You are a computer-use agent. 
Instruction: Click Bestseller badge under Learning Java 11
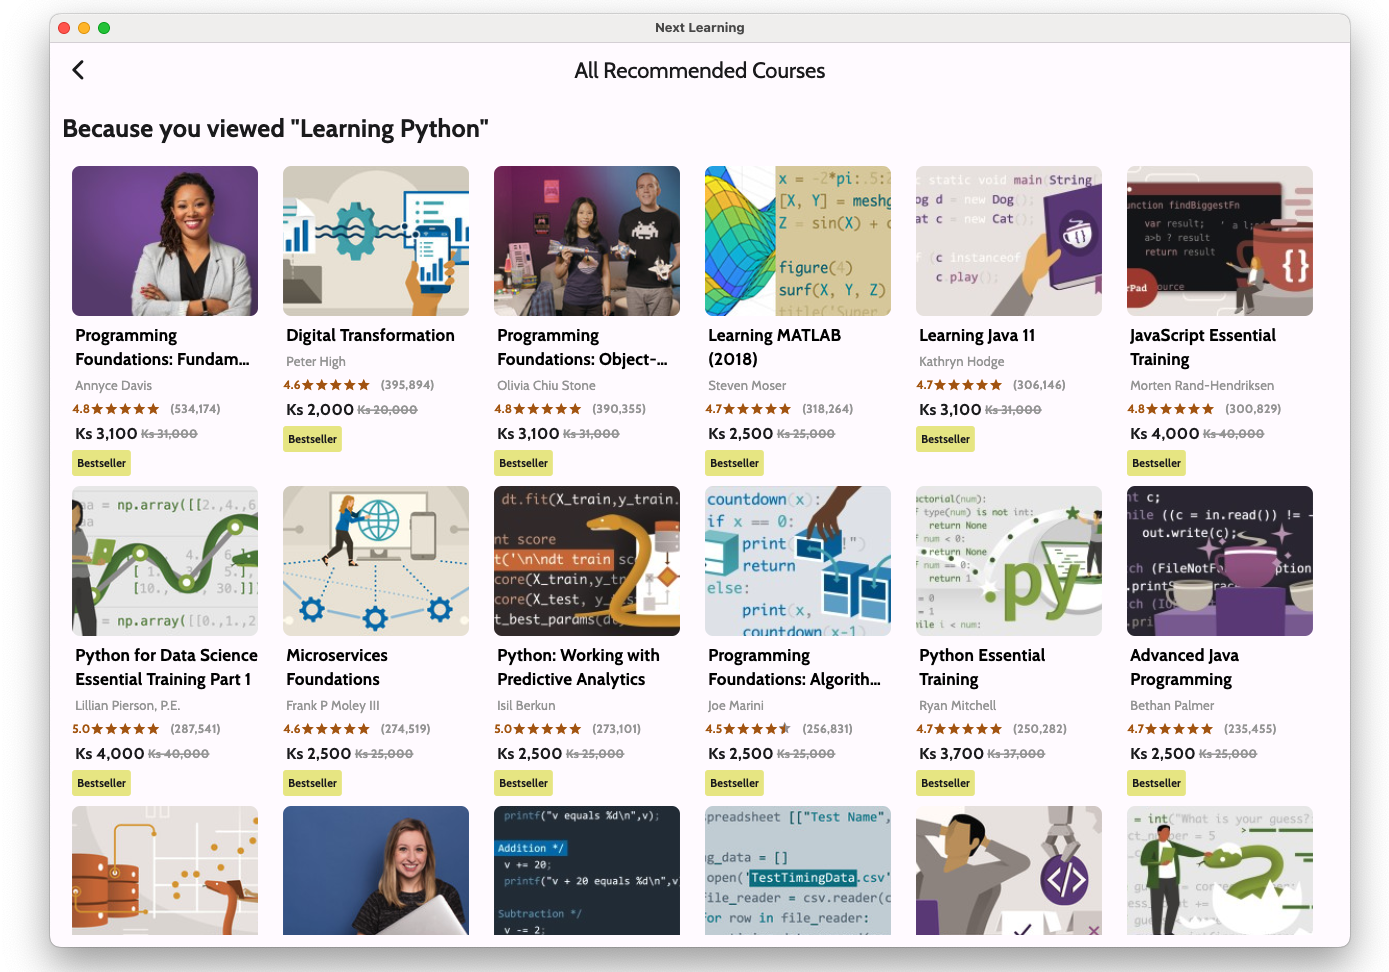(945, 439)
